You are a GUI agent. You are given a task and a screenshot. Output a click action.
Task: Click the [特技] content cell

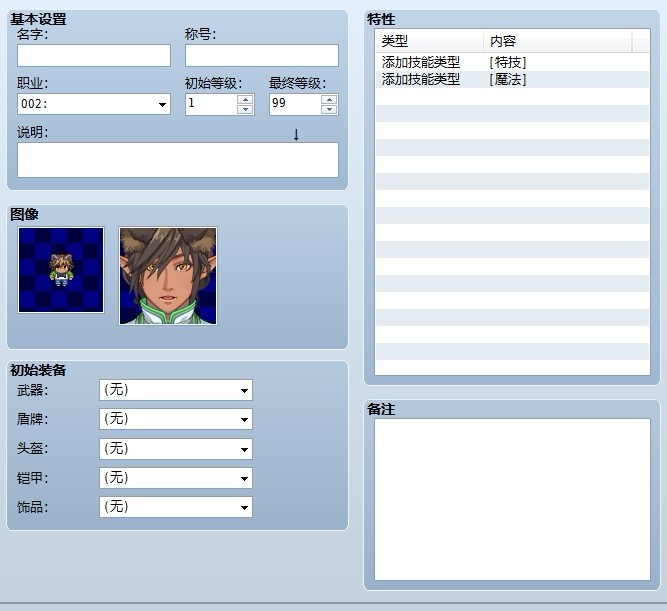(x=508, y=63)
